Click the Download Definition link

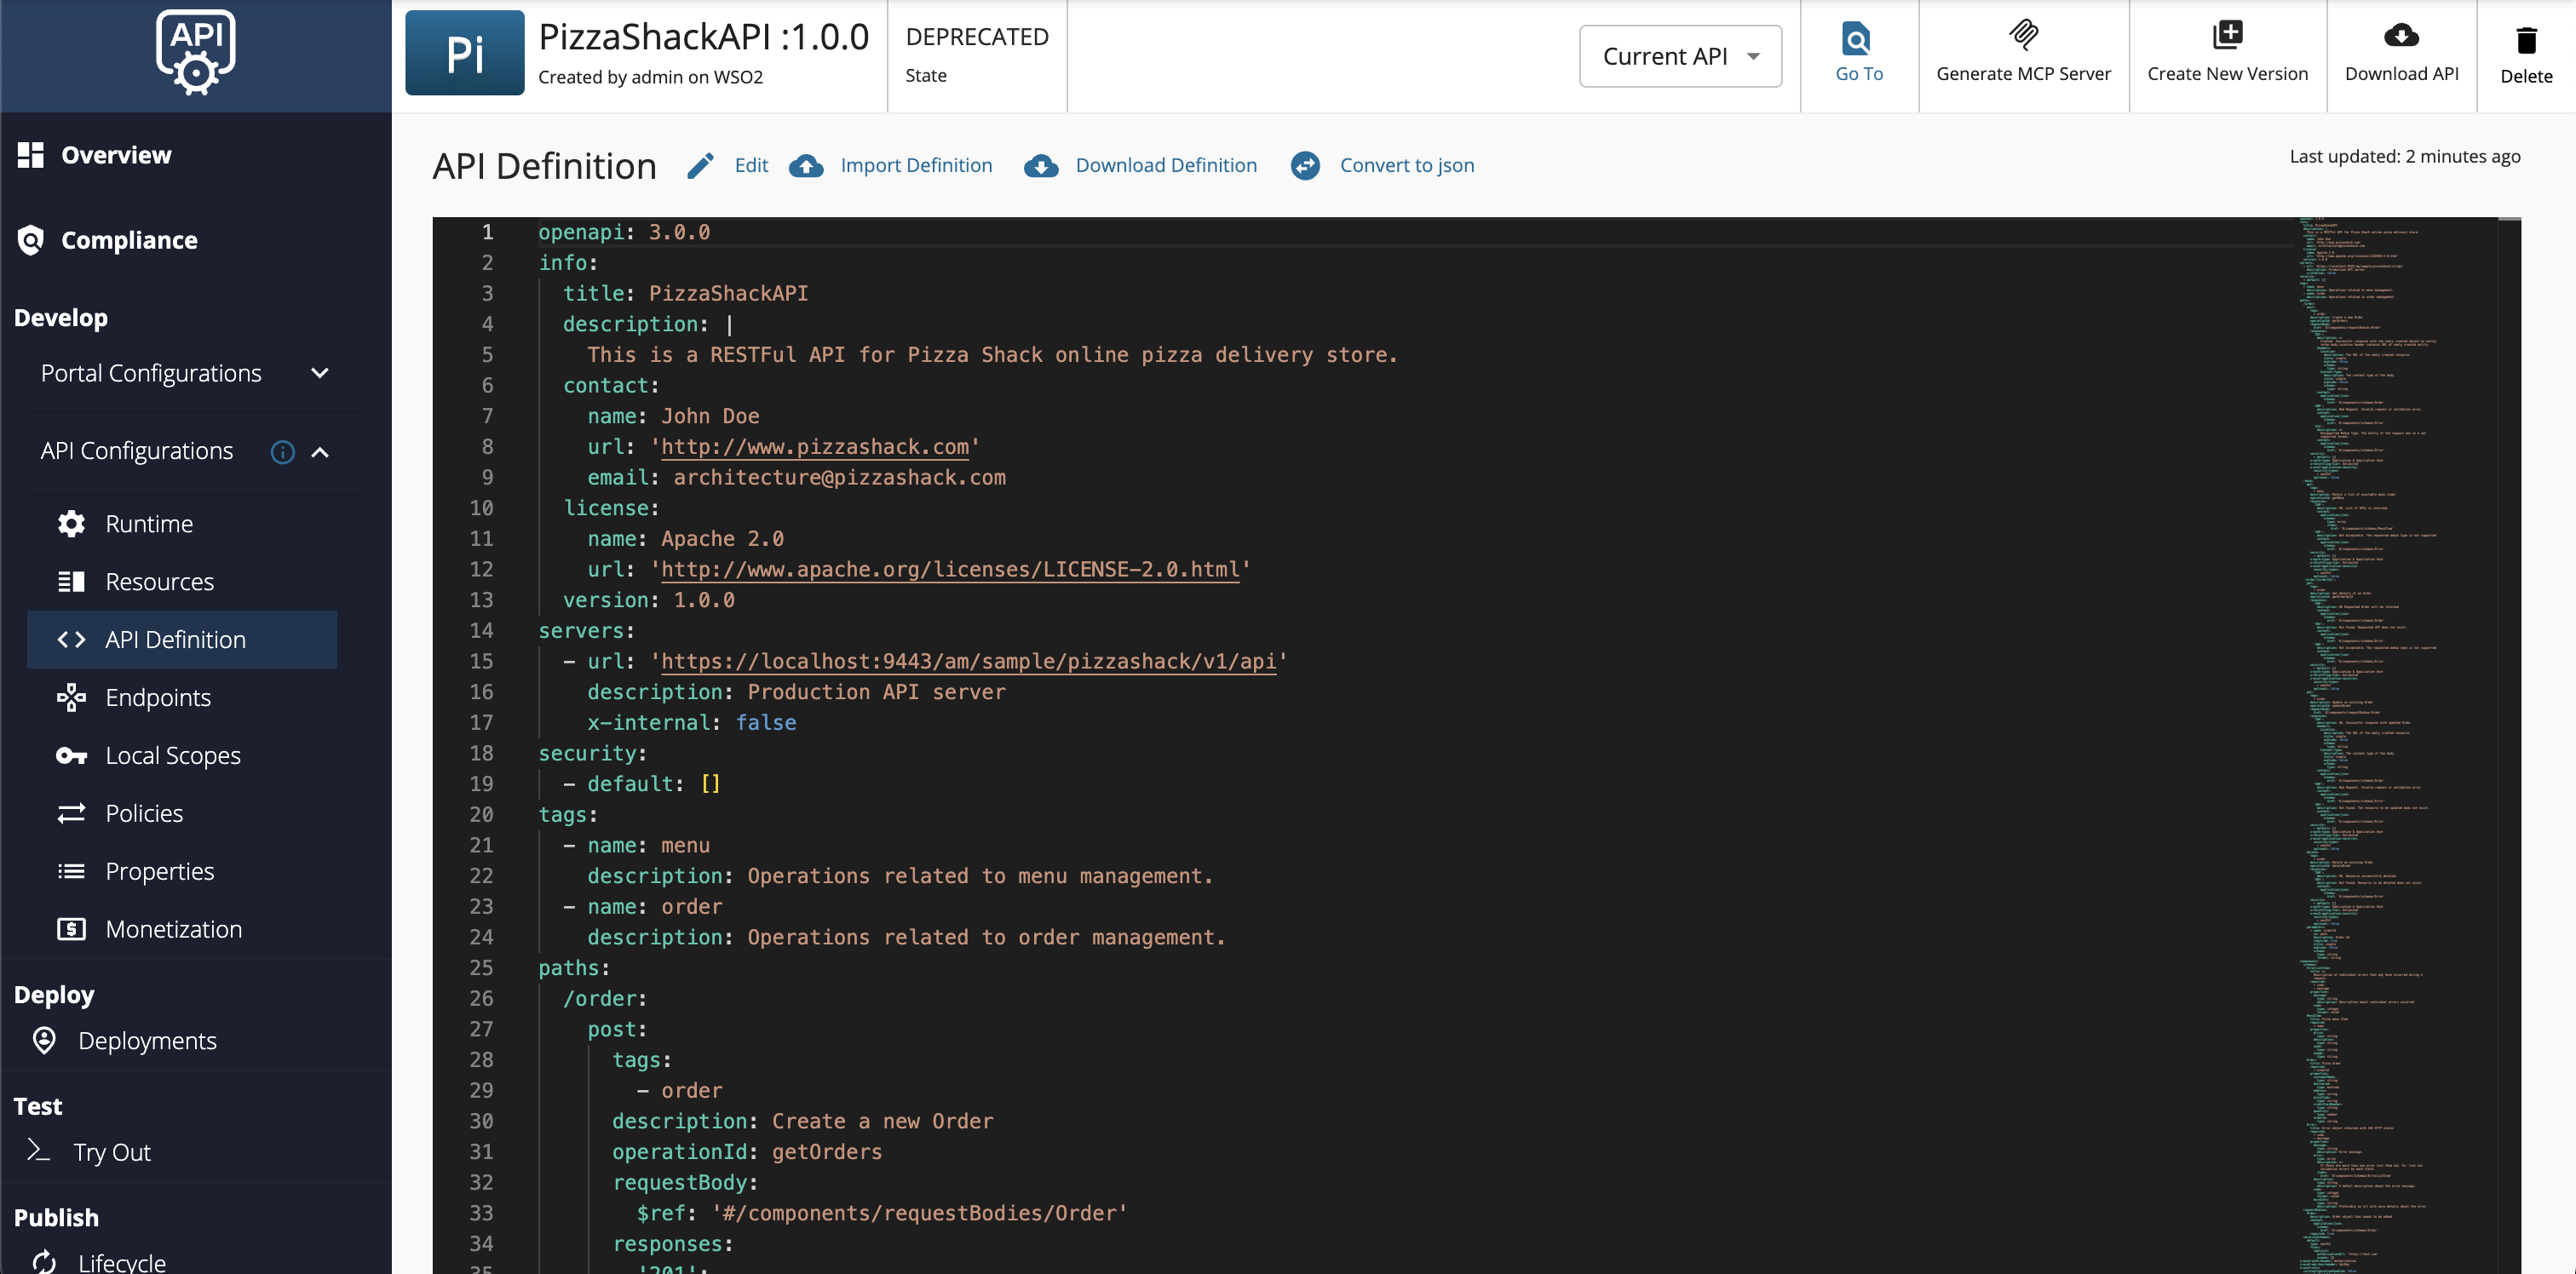1165,165
